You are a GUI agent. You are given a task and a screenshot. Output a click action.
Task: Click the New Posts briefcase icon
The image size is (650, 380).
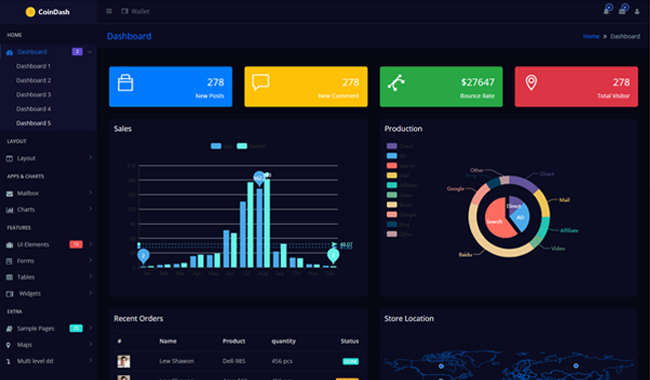pos(125,82)
